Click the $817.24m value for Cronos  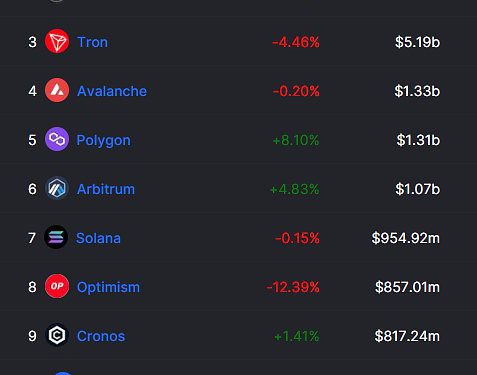pyautogui.click(x=407, y=336)
